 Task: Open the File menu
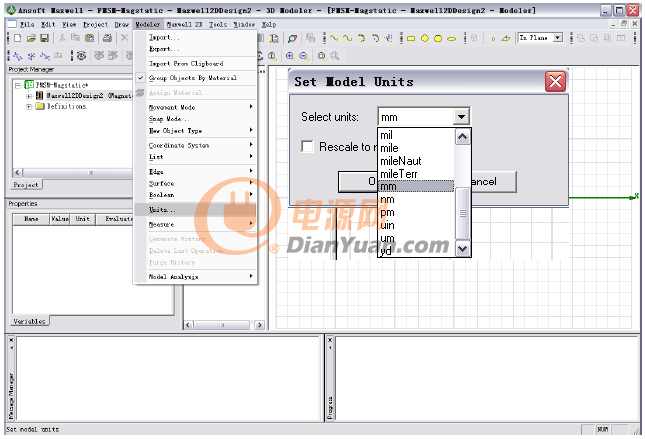tap(27, 24)
